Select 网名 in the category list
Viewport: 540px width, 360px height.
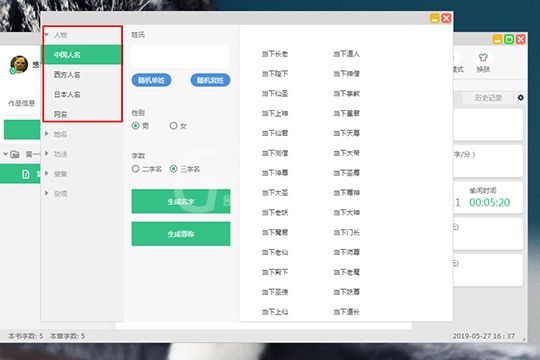[x=82, y=114]
